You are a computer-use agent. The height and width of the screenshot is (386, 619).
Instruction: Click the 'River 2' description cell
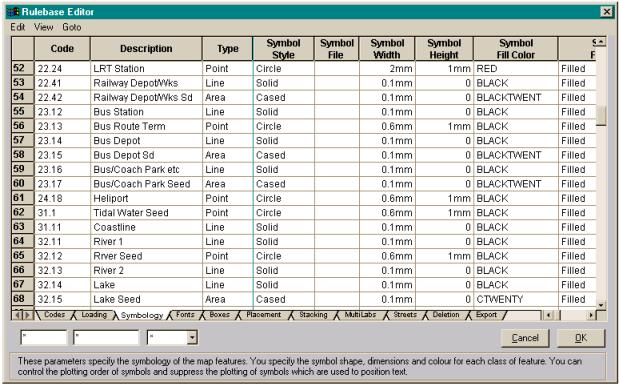[x=146, y=270]
